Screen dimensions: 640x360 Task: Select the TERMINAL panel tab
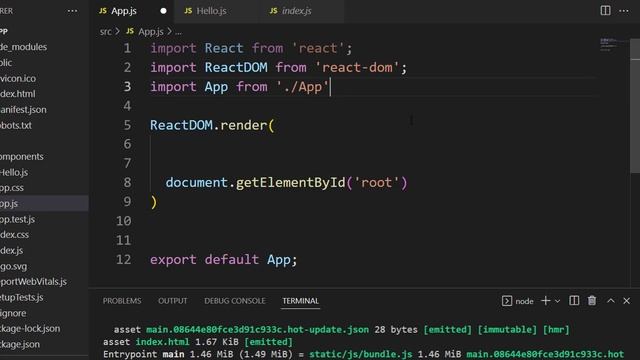(300, 301)
